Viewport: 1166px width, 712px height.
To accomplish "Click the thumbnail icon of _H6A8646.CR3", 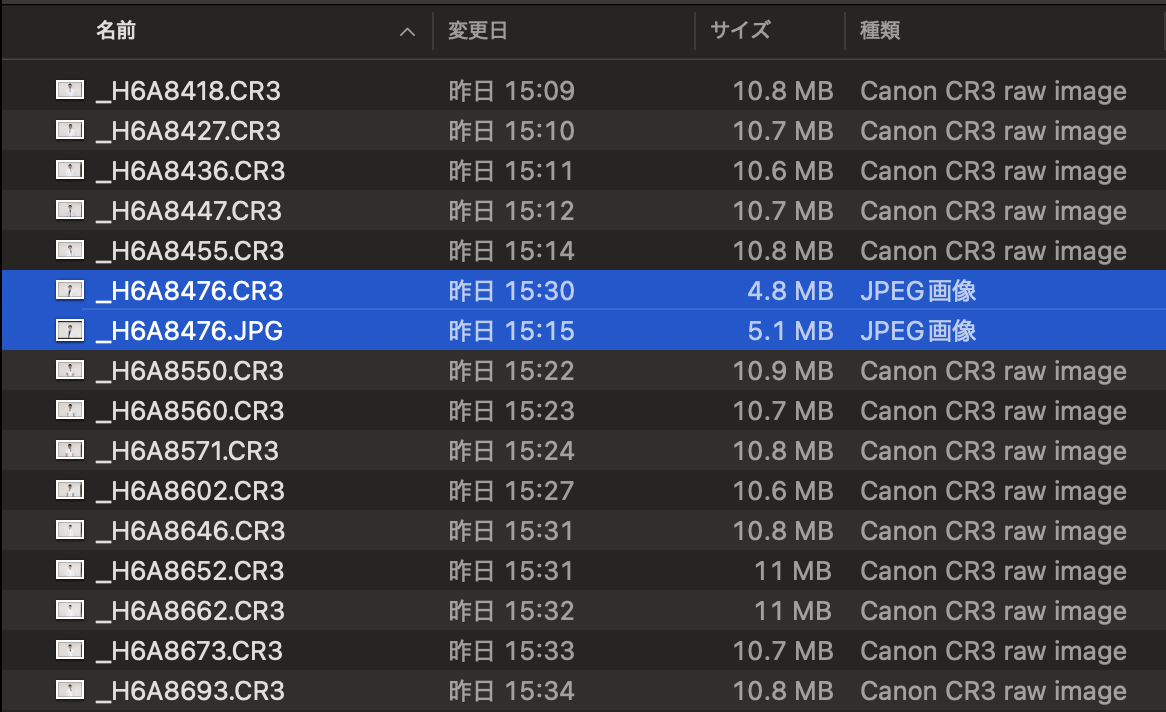I will coord(70,530).
